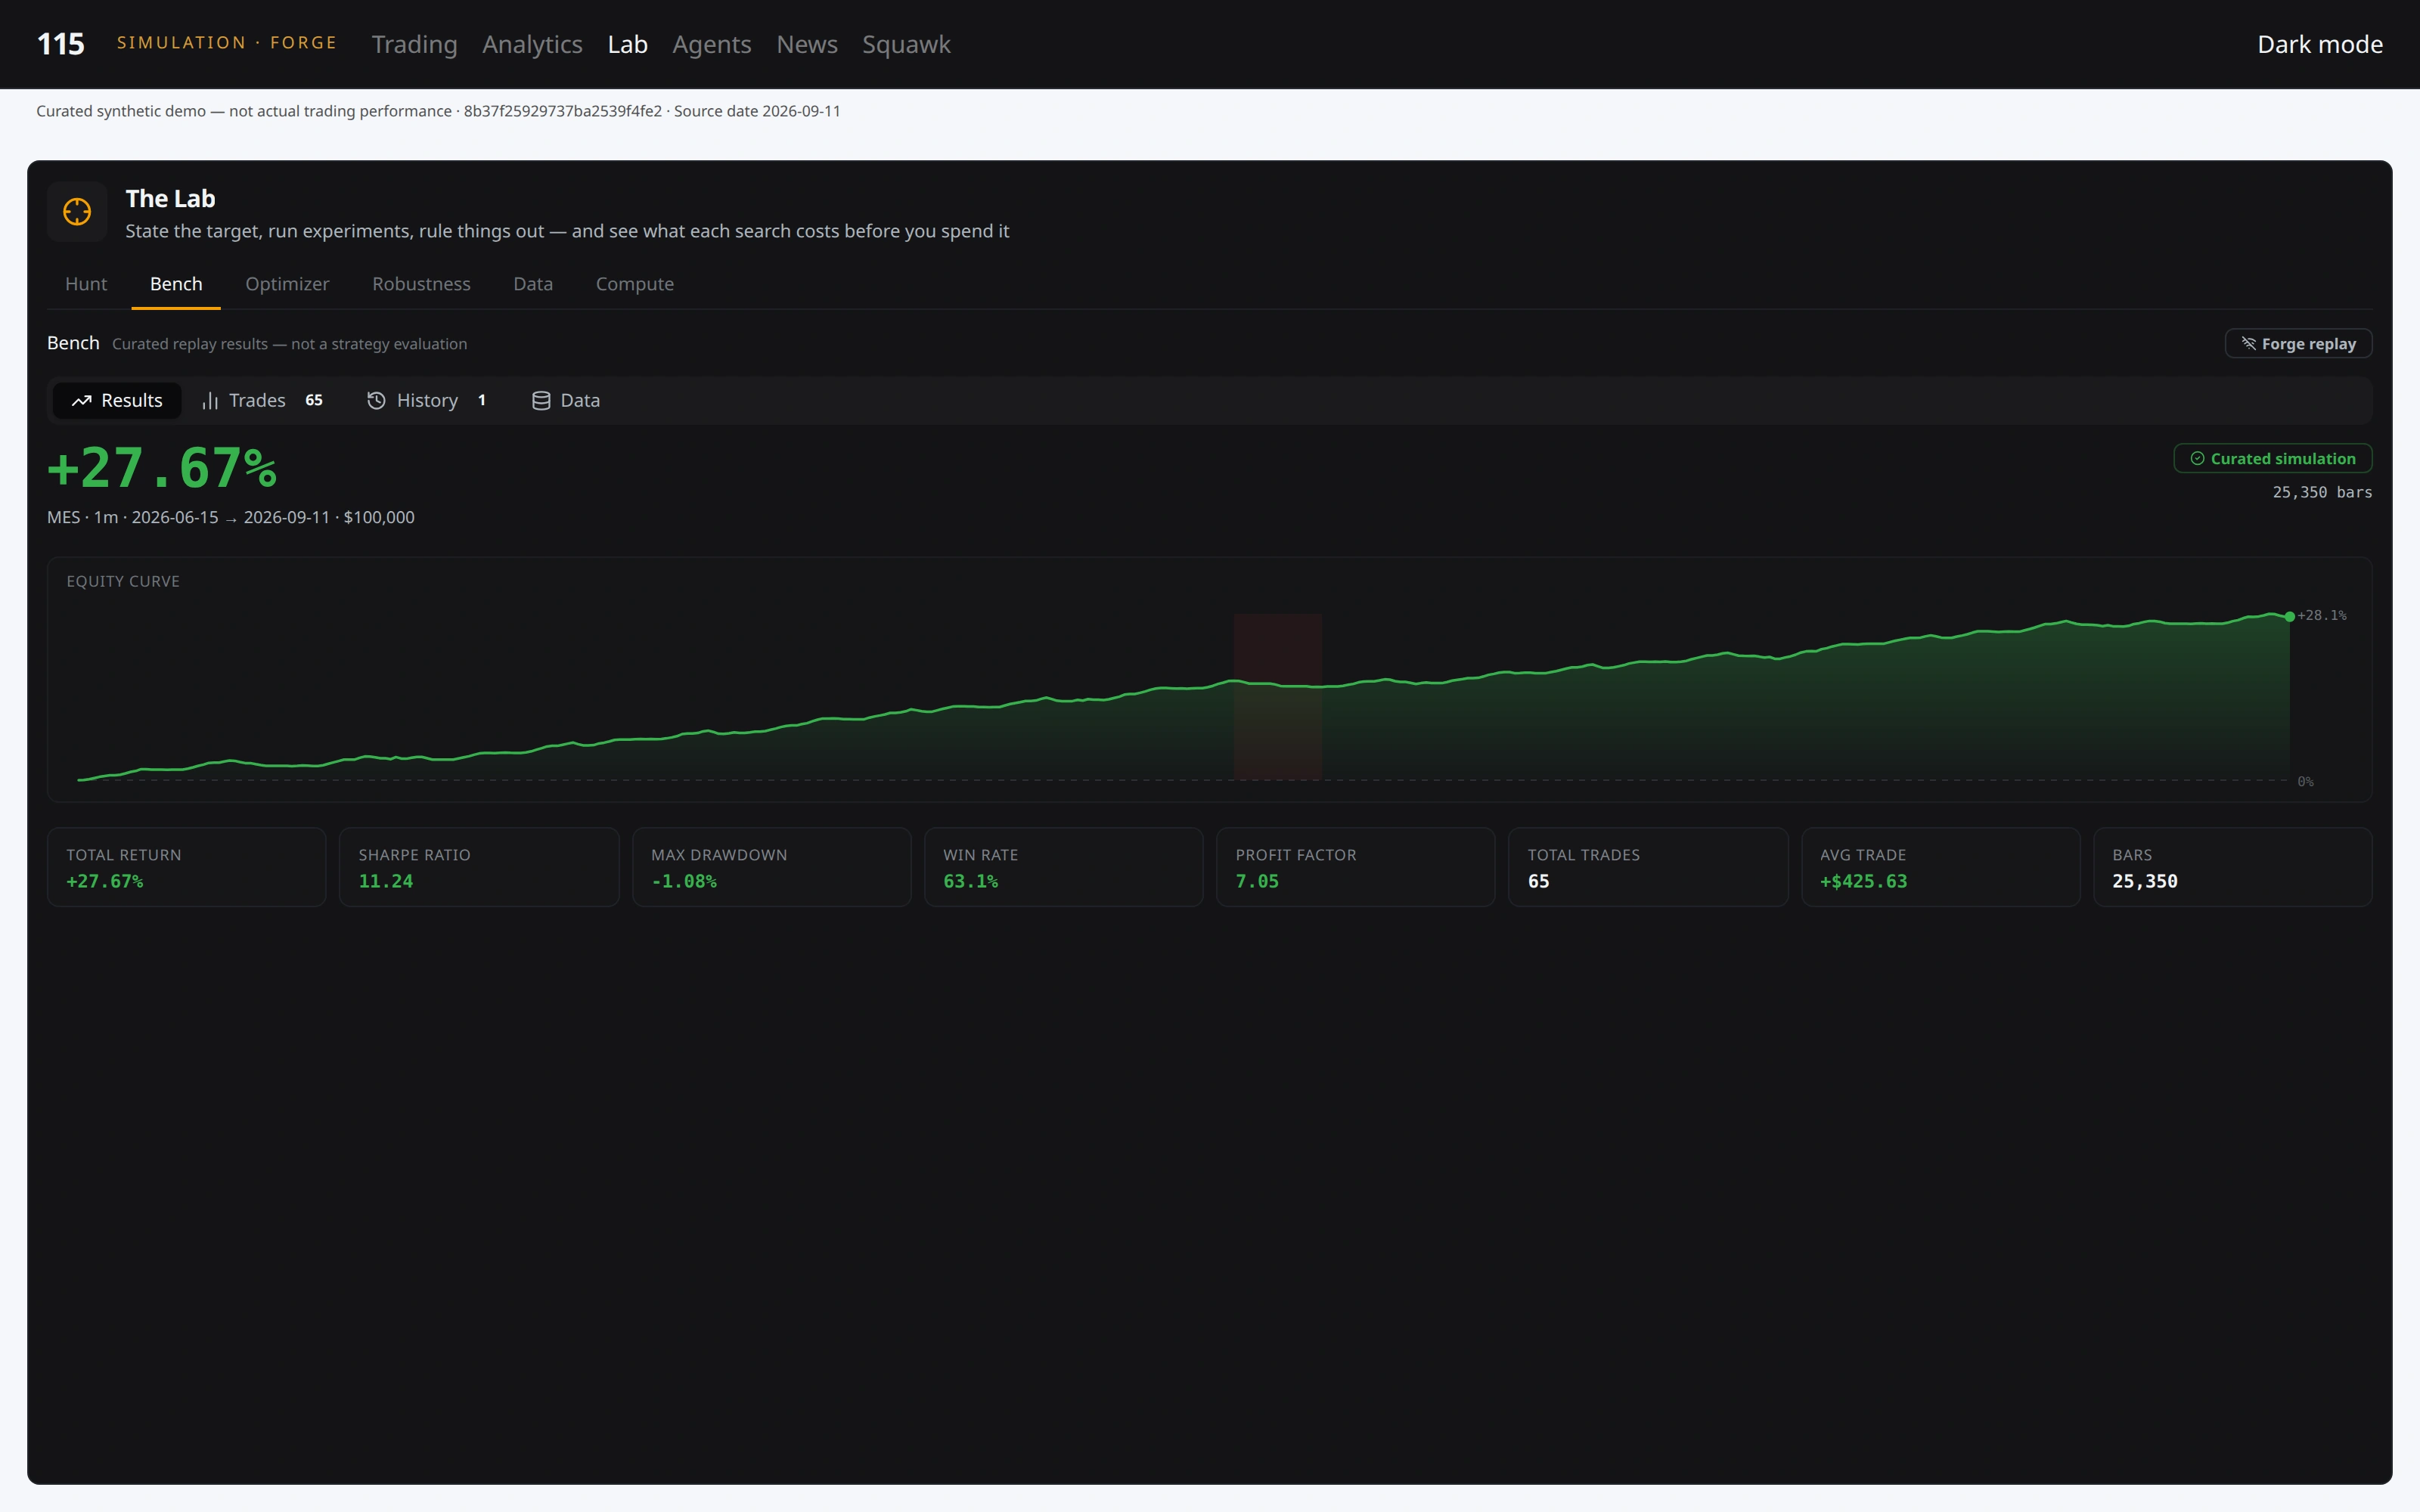Screen dimensions: 2420x1512
Task: Click the 115 logo number
Action: 60,44
